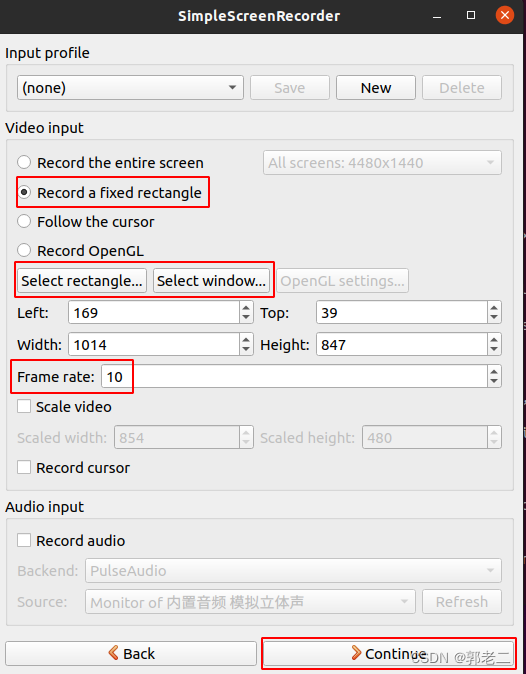Click the Left value field showing 169

(154, 312)
